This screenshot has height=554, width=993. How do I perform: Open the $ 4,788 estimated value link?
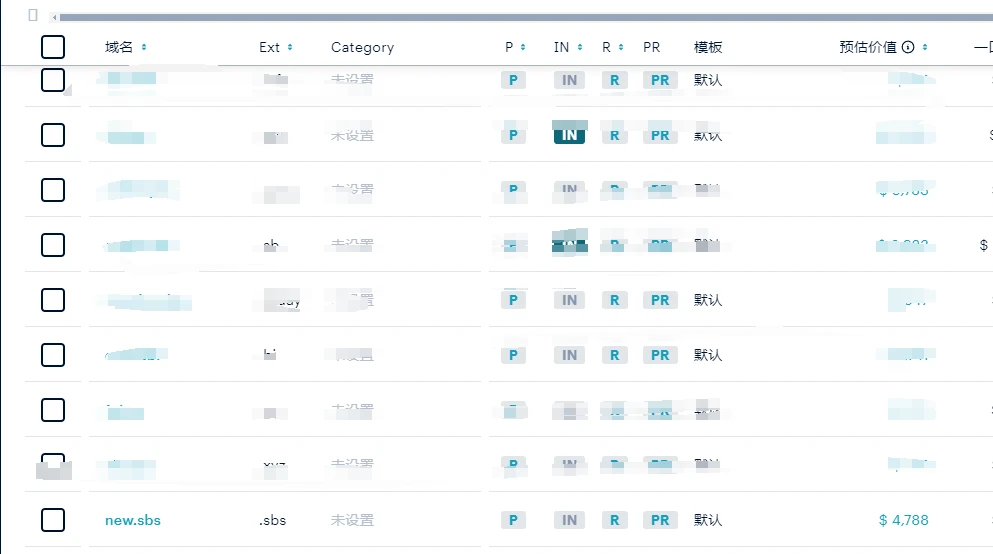tap(903, 520)
